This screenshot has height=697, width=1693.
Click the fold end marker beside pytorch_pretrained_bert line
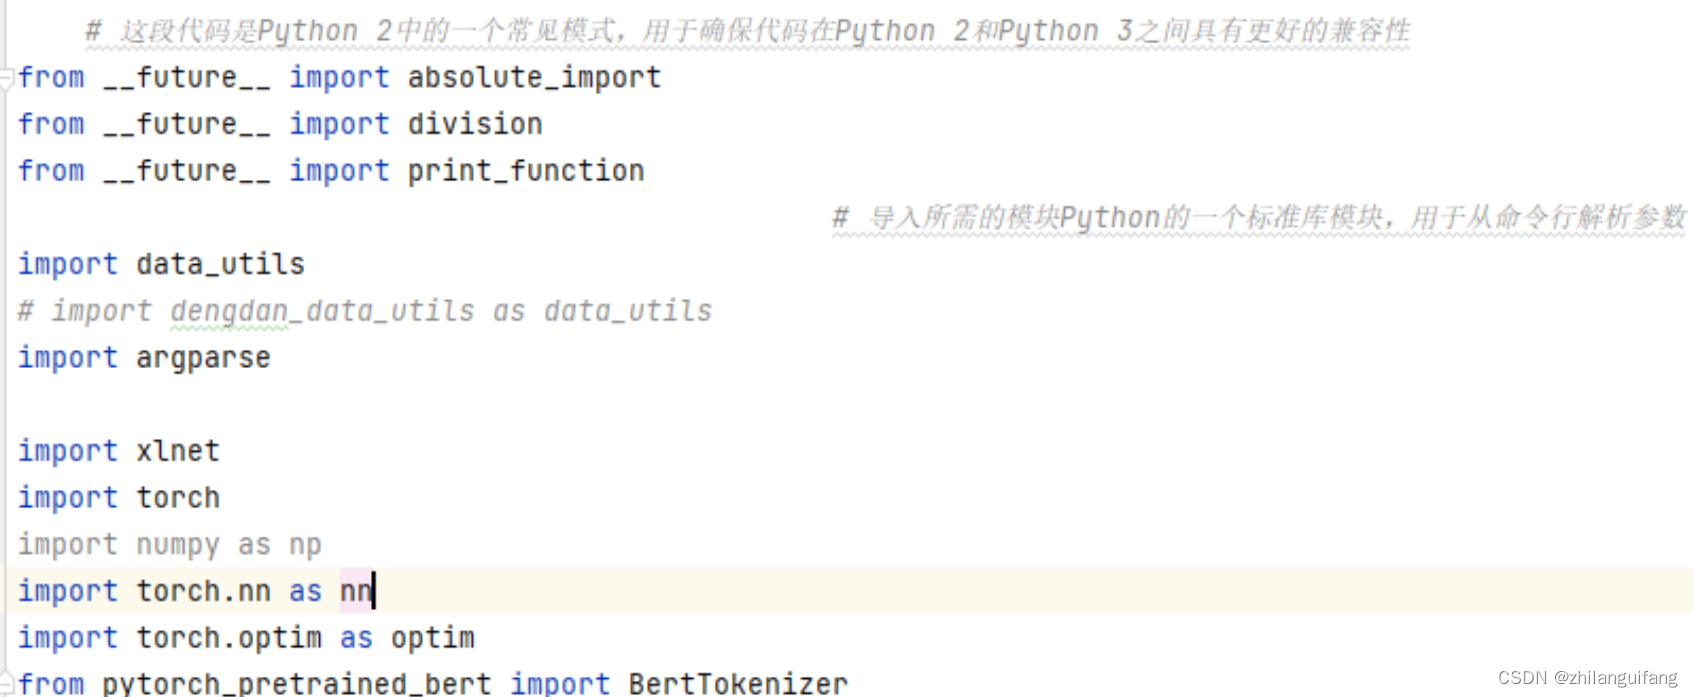[x=6, y=684]
